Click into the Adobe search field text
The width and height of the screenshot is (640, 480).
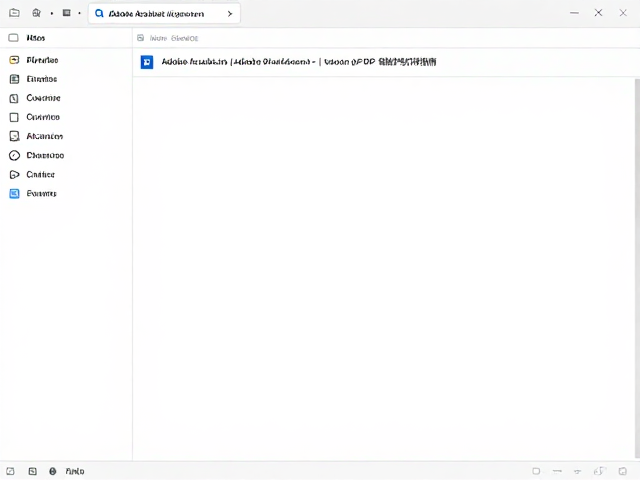[x=156, y=14]
